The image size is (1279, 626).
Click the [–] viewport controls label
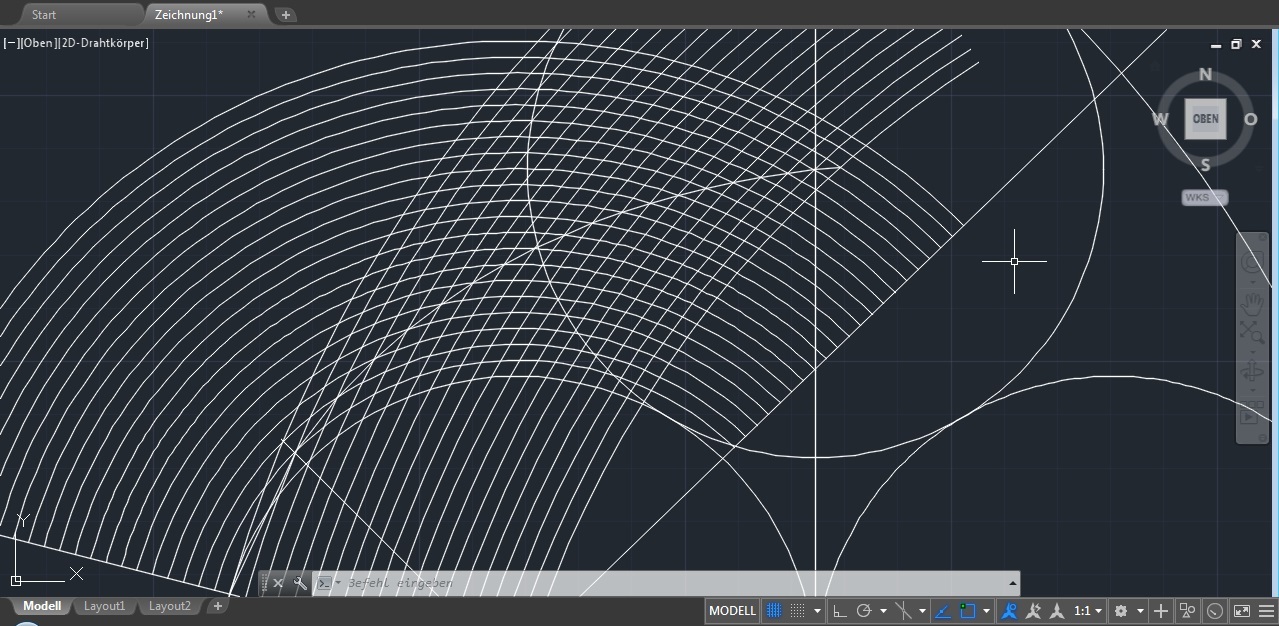click(10, 43)
